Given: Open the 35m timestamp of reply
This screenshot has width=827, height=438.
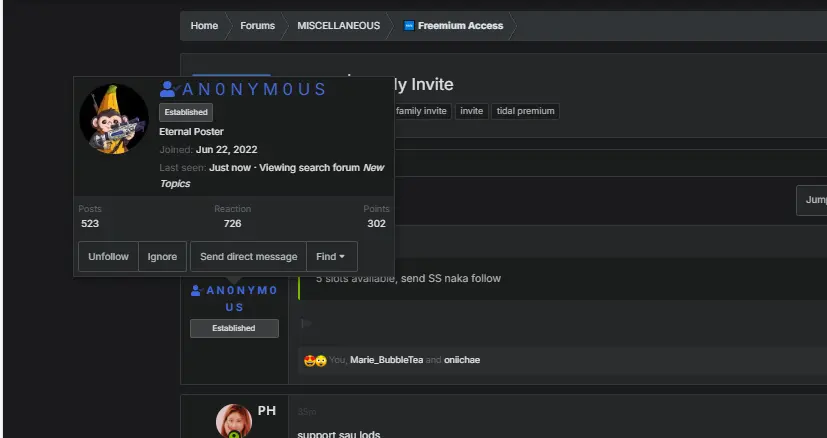Looking at the screenshot, I should click(307, 412).
